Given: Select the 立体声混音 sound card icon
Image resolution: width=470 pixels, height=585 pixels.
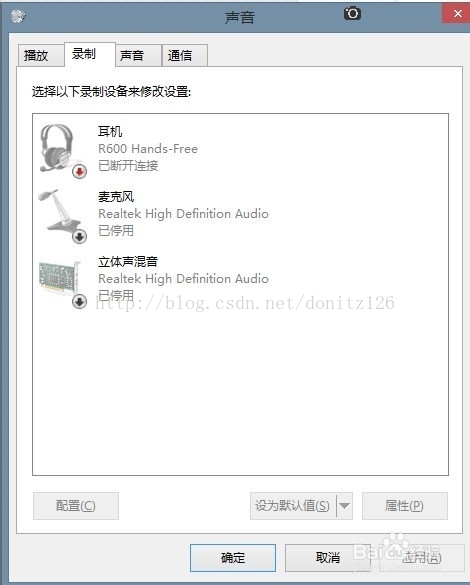Looking at the screenshot, I should point(60,277).
